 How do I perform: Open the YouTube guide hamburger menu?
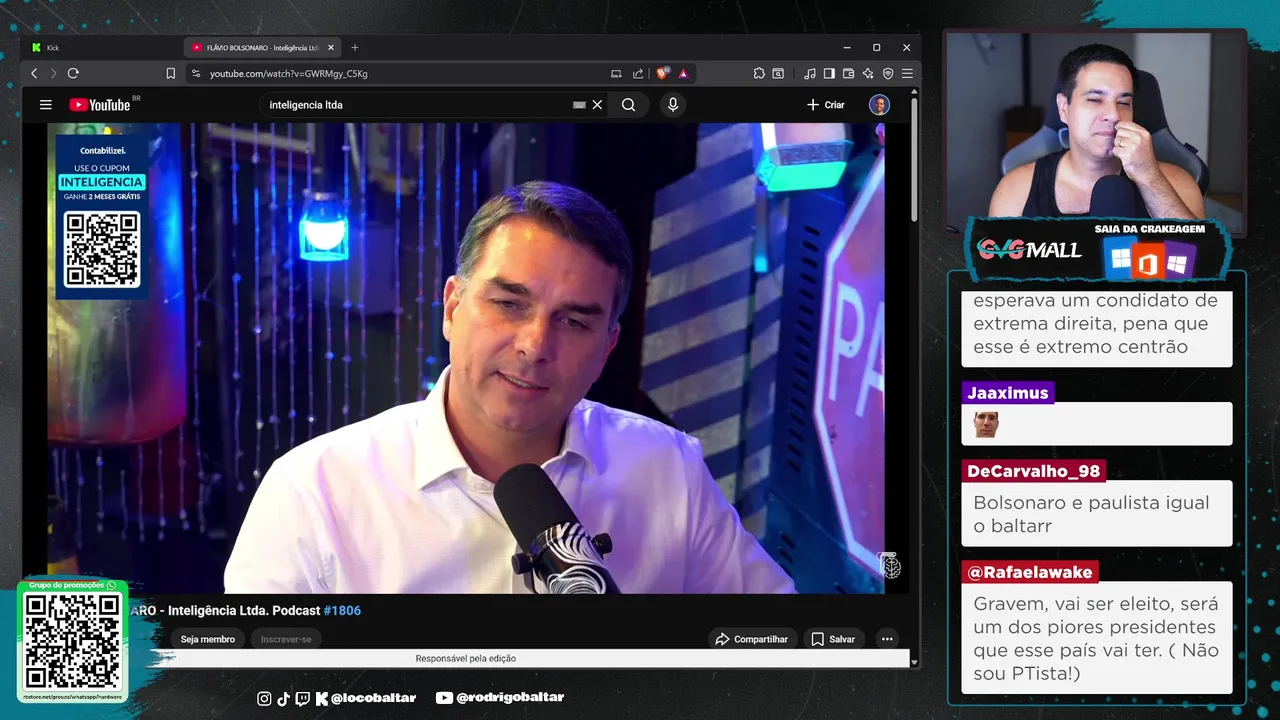(x=45, y=105)
